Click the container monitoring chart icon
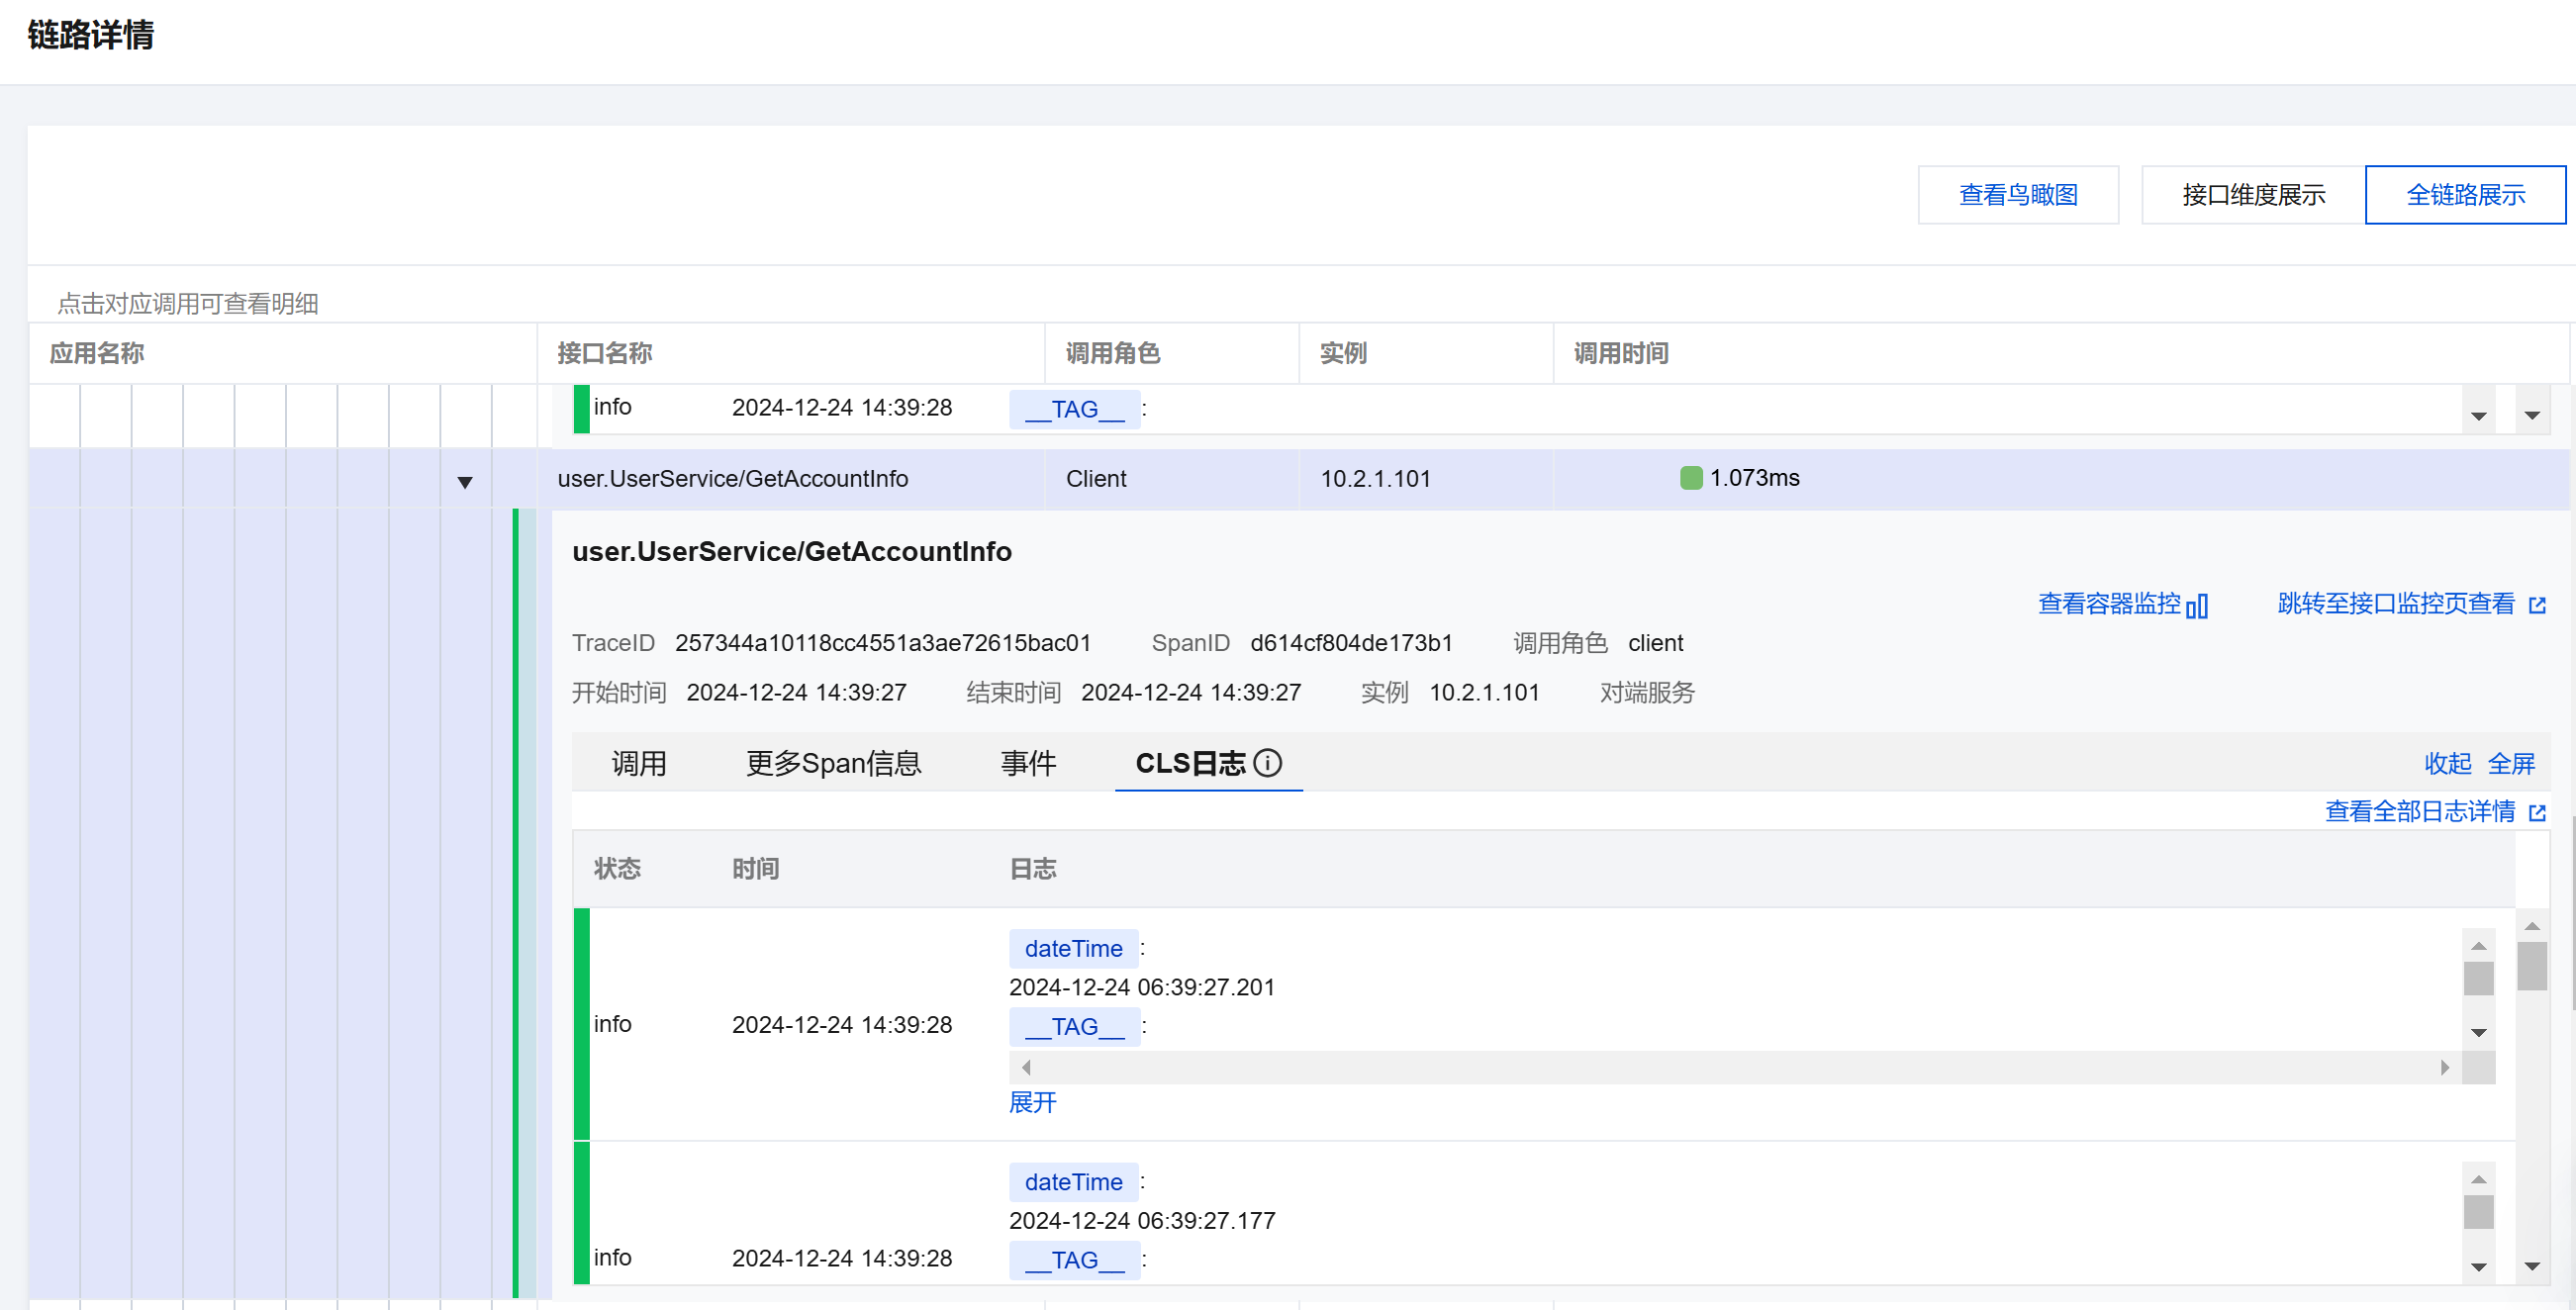 (x=2197, y=606)
